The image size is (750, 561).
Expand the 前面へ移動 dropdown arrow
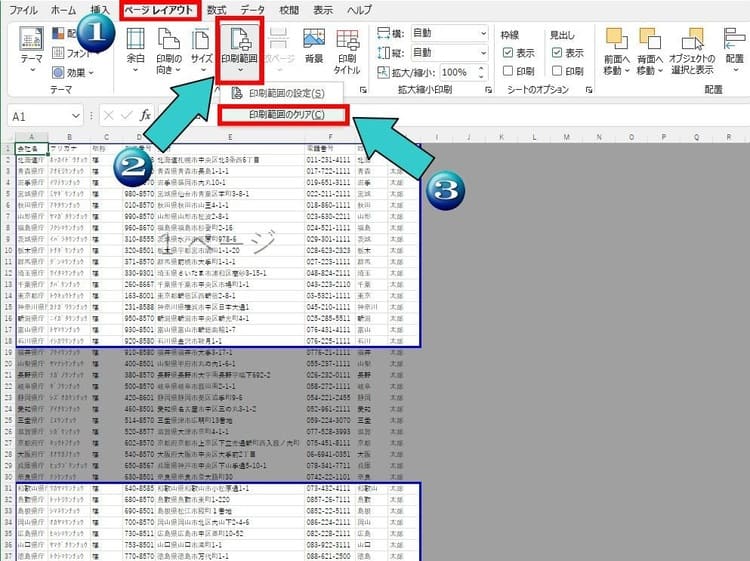coord(627,71)
